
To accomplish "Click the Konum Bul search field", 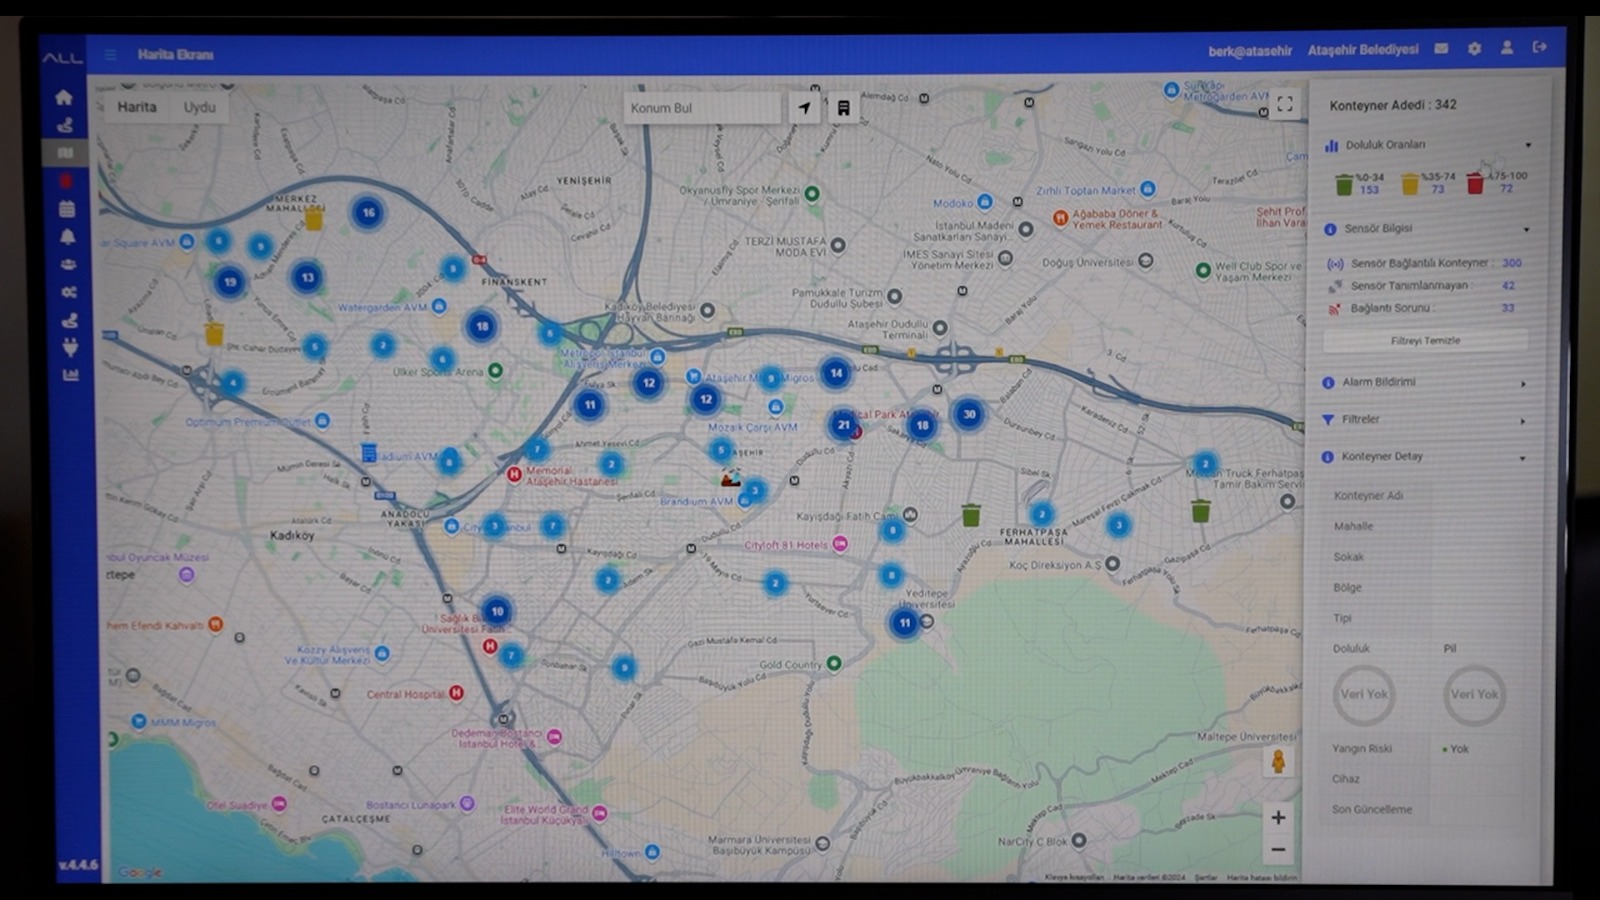I will 700,108.
